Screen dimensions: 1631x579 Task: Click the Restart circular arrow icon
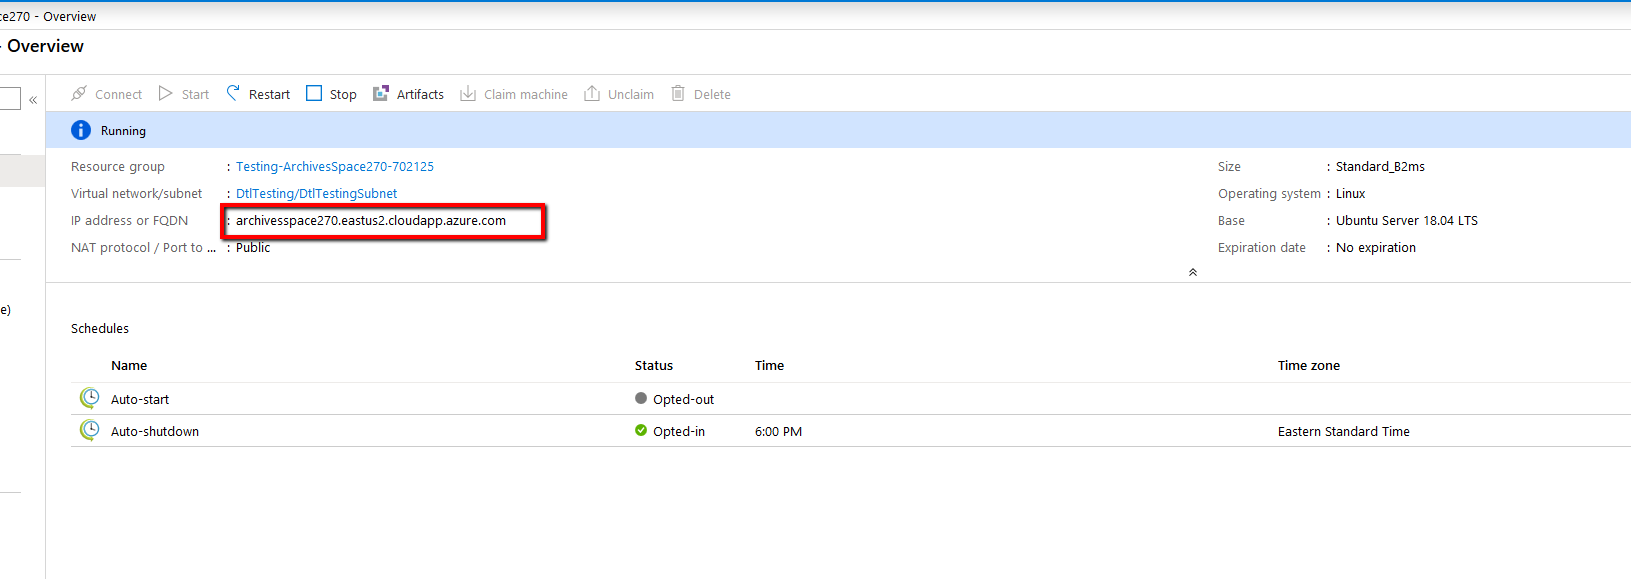233,93
